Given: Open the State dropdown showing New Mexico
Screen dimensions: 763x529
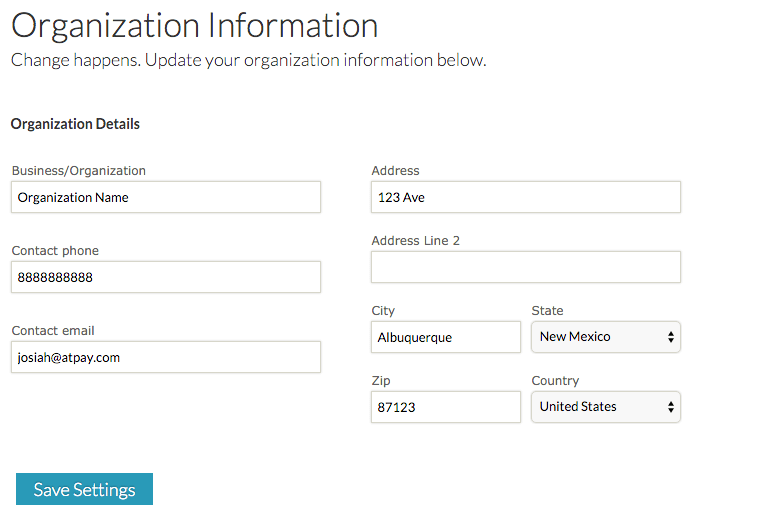Looking at the screenshot, I should coord(606,337).
